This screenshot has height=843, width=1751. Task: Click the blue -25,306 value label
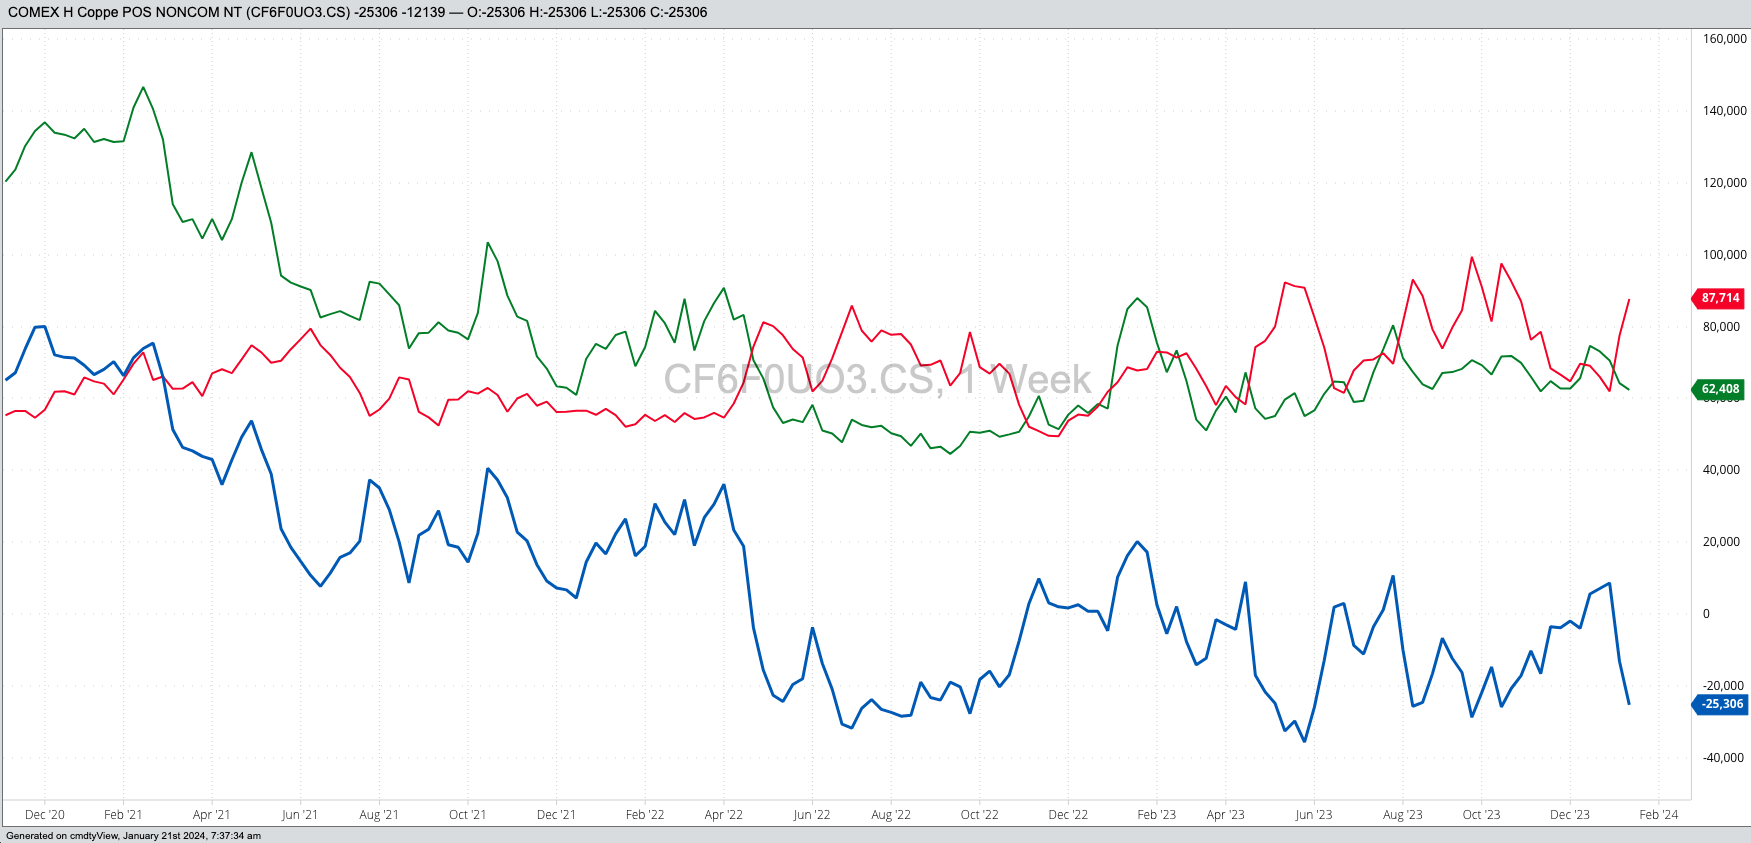[x=1720, y=704]
